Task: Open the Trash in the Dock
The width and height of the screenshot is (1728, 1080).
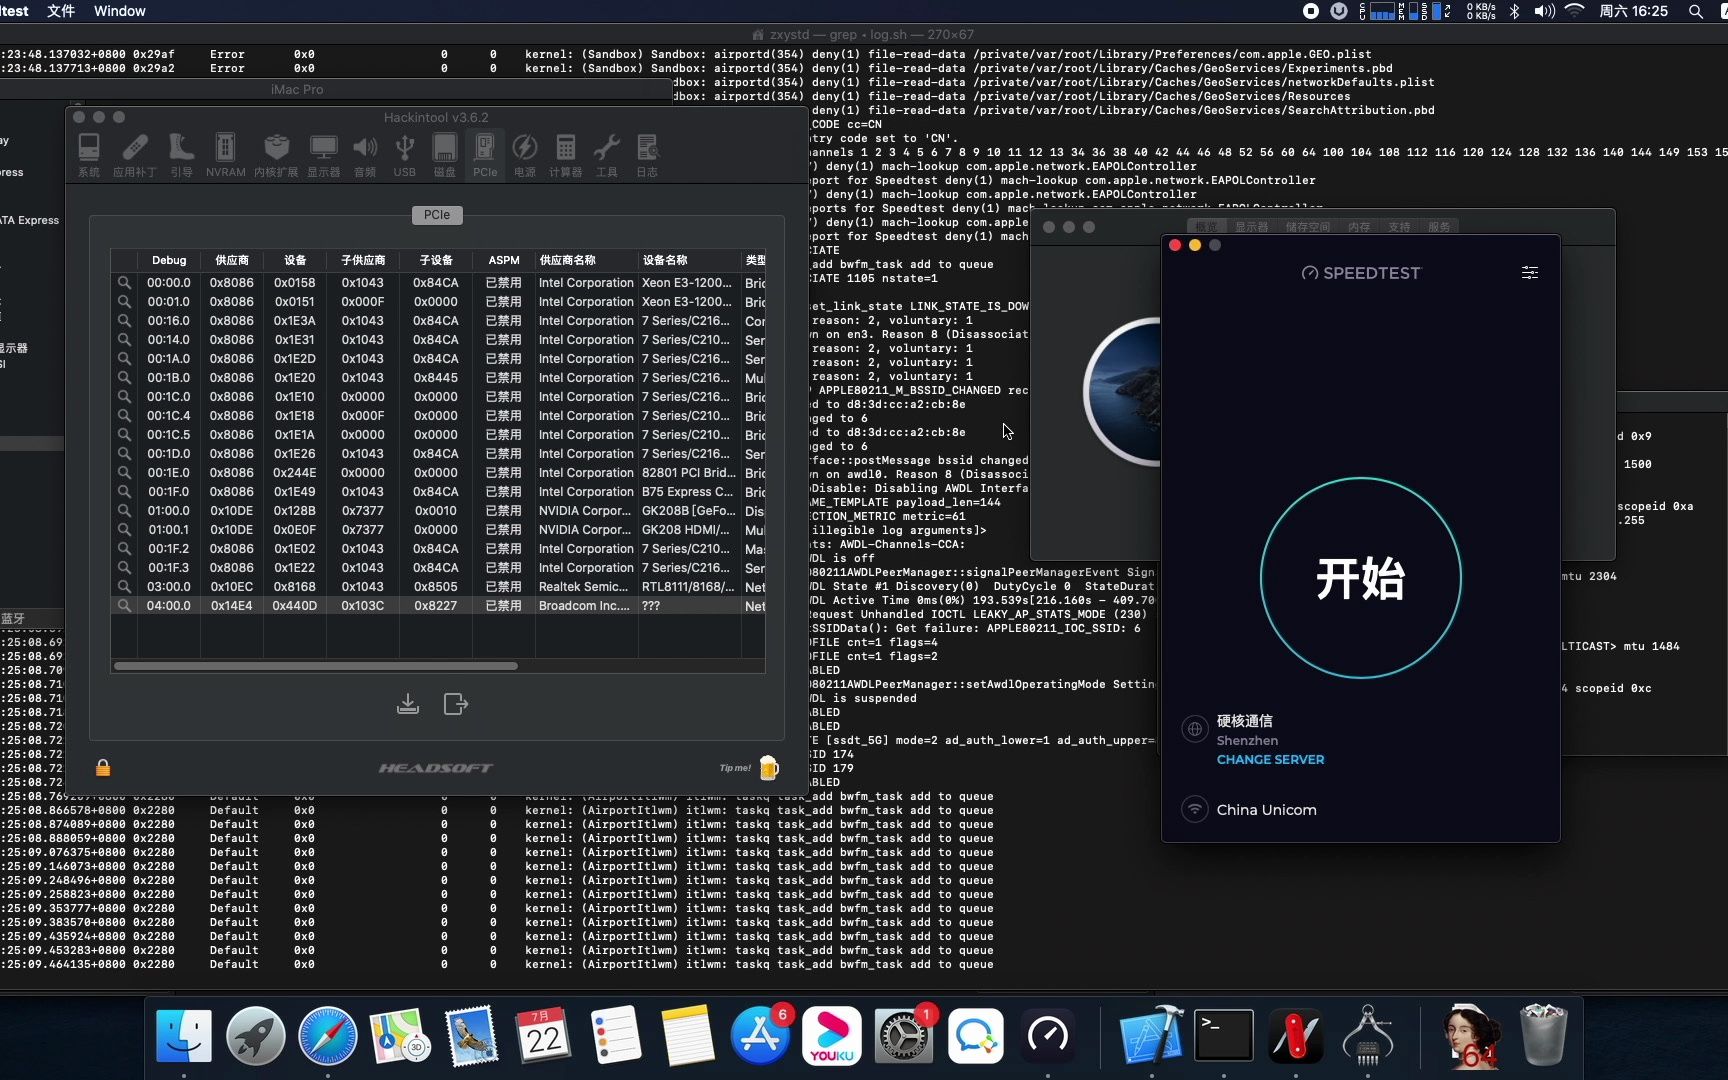Action: (x=1544, y=1036)
